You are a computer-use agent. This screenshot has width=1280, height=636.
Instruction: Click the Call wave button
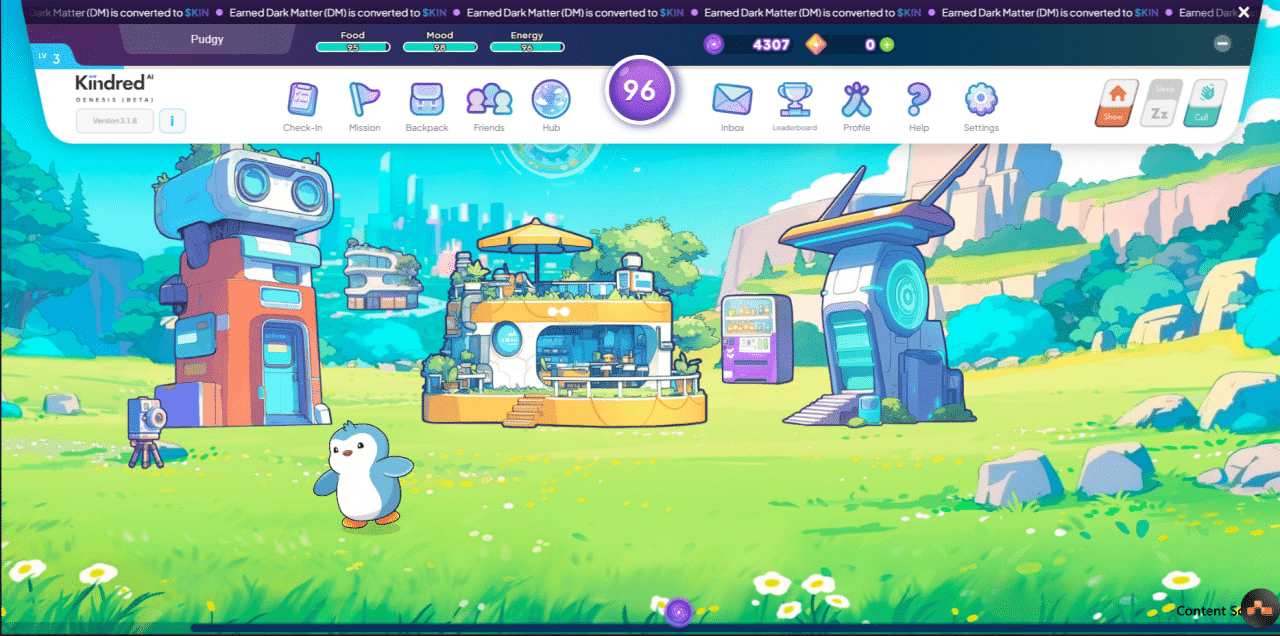(1204, 103)
